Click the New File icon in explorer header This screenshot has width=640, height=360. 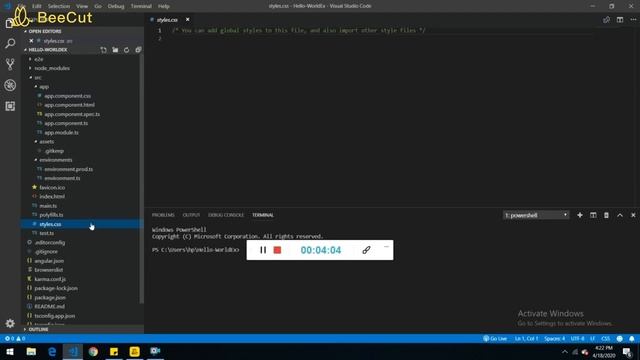coord(103,50)
